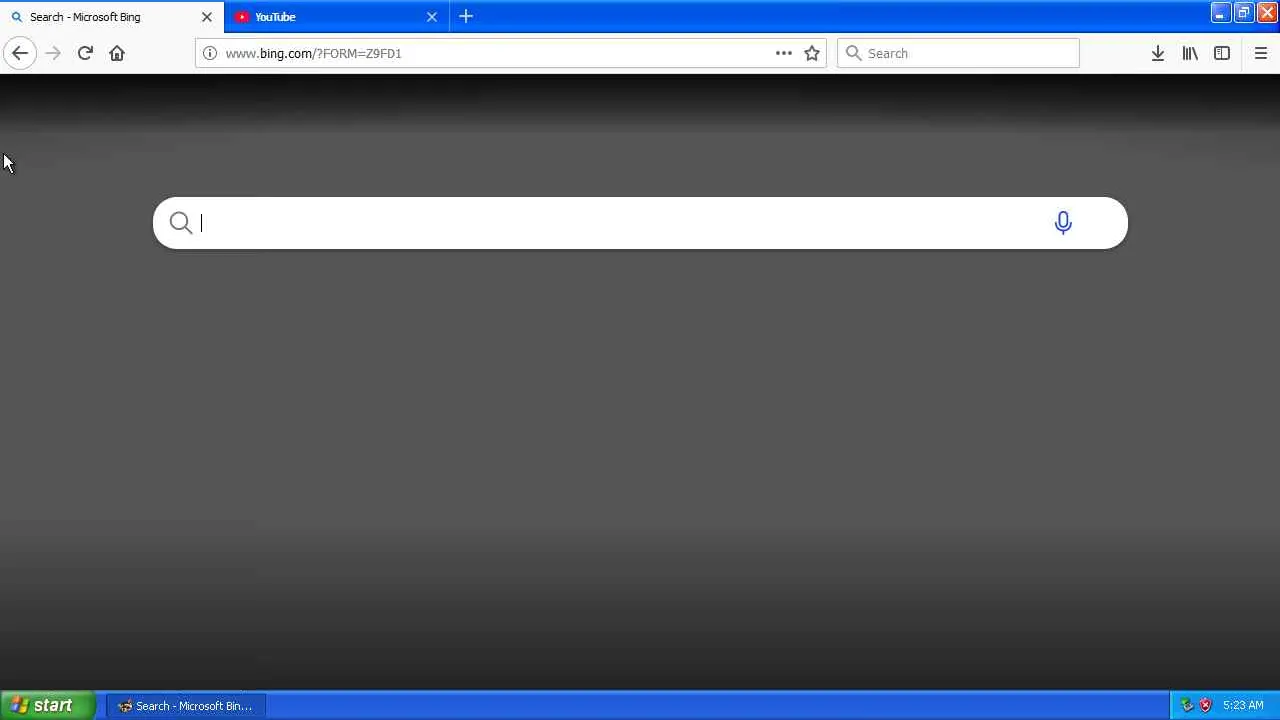
Task: Open the Downloads panel
Action: point(1158,53)
